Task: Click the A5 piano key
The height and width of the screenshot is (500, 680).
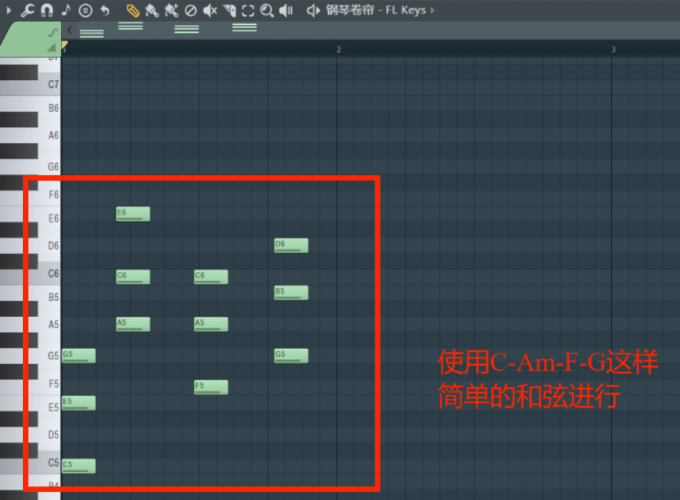Action: click(x=48, y=325)
